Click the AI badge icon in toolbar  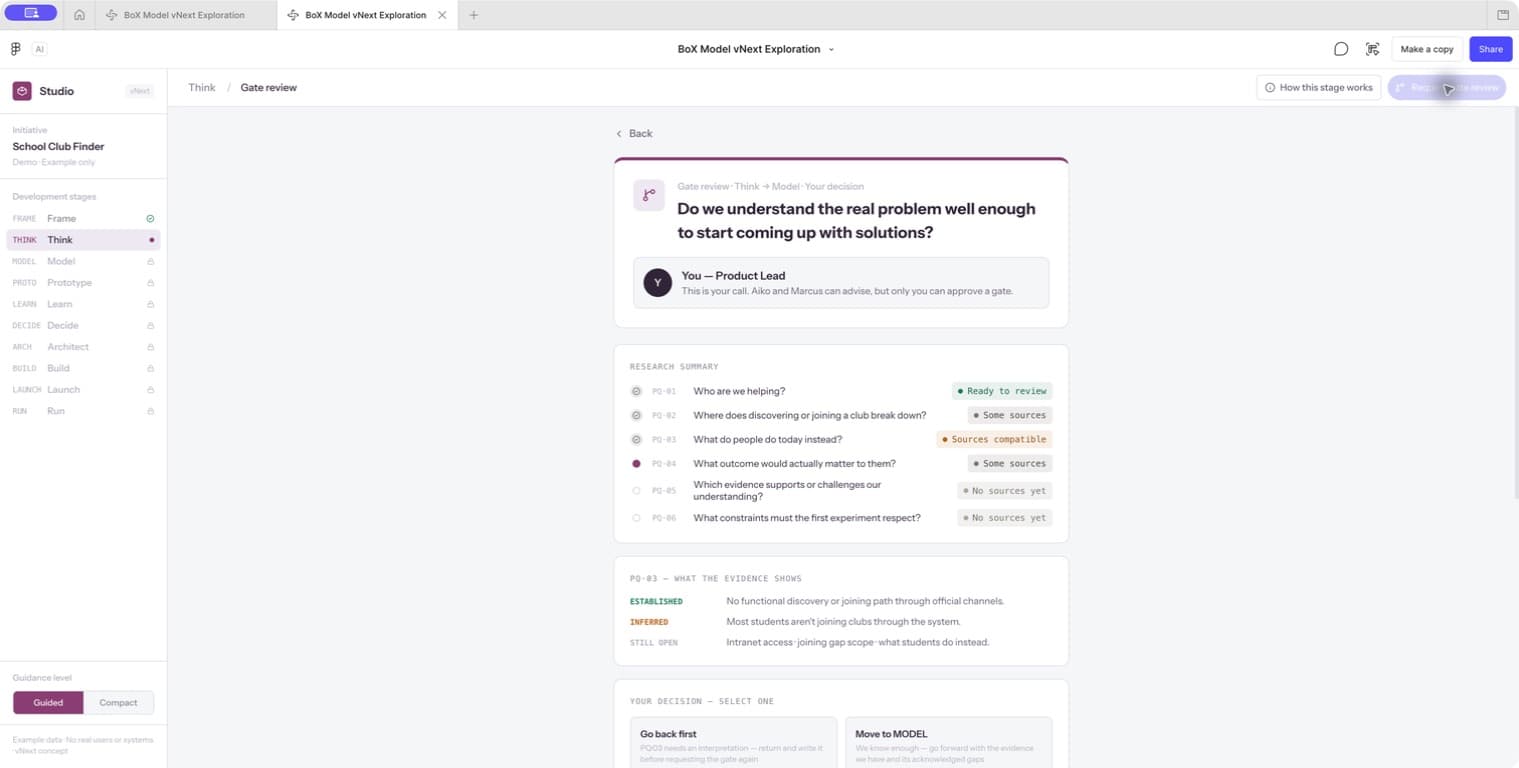(x=39, y=49)
